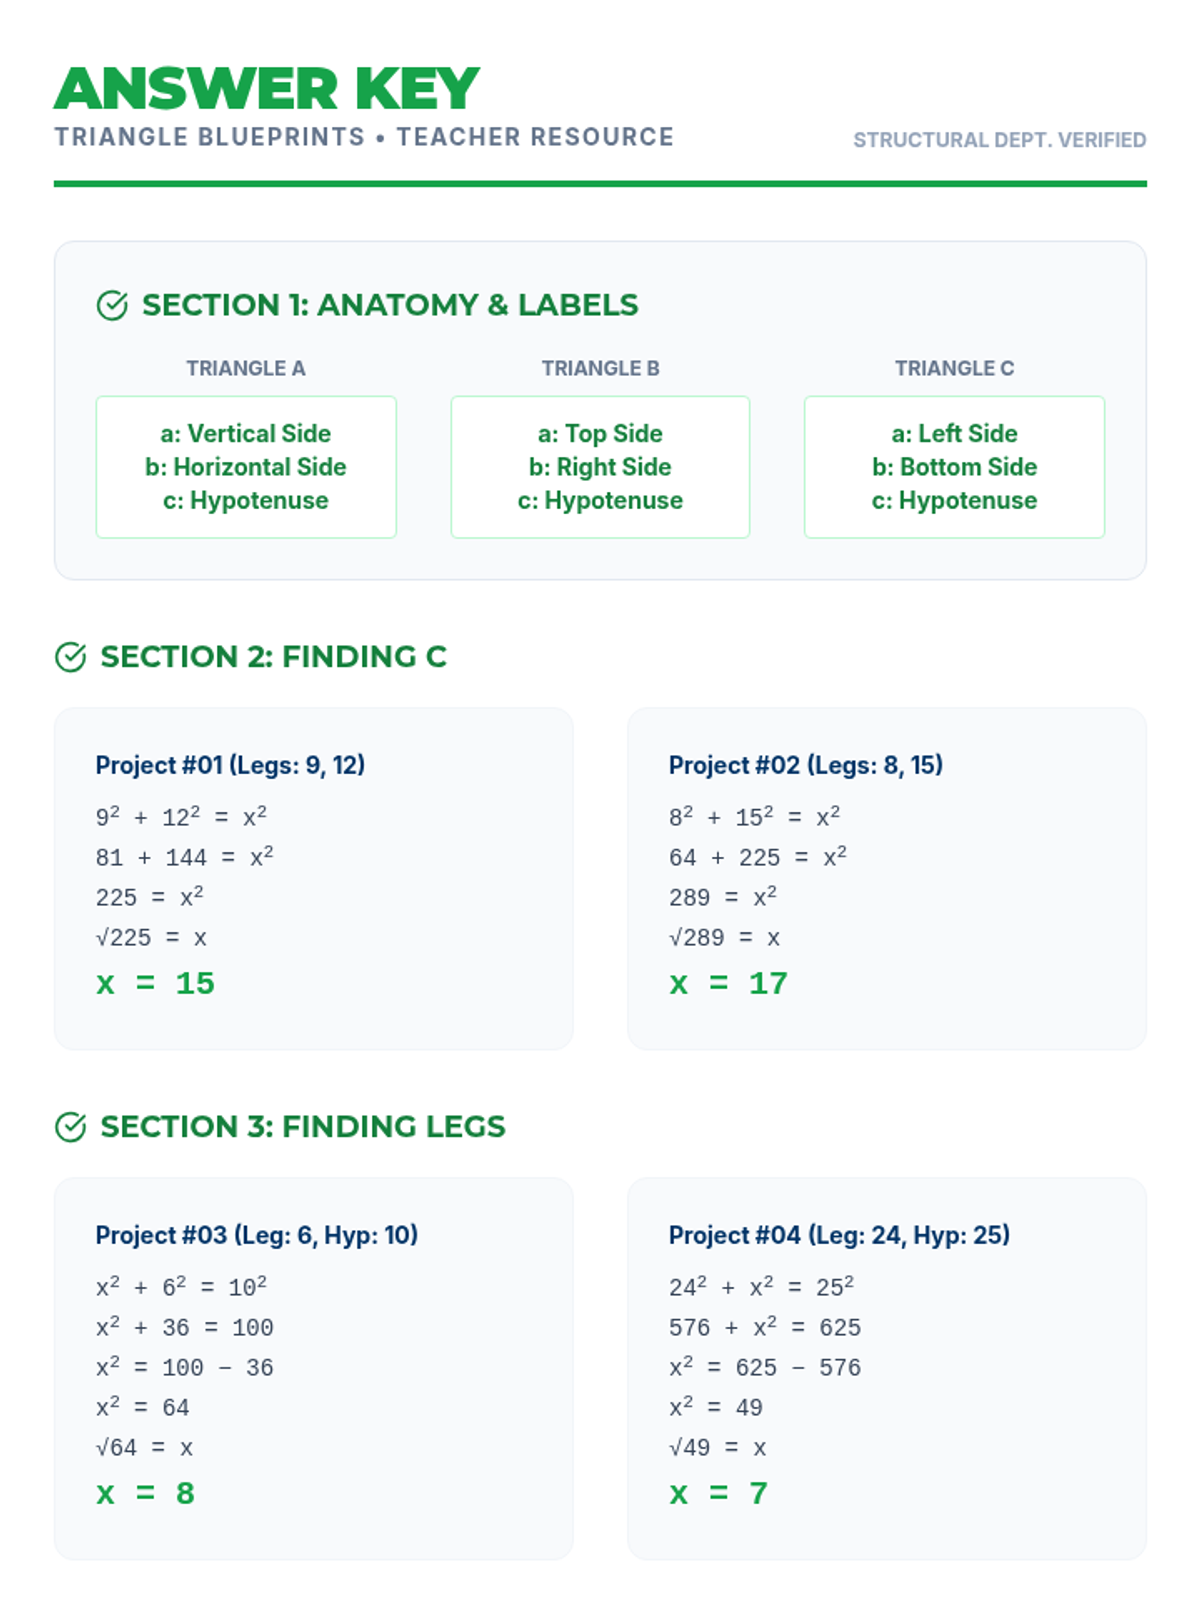Select the Triangle C labels box

[x=954, y=467]
